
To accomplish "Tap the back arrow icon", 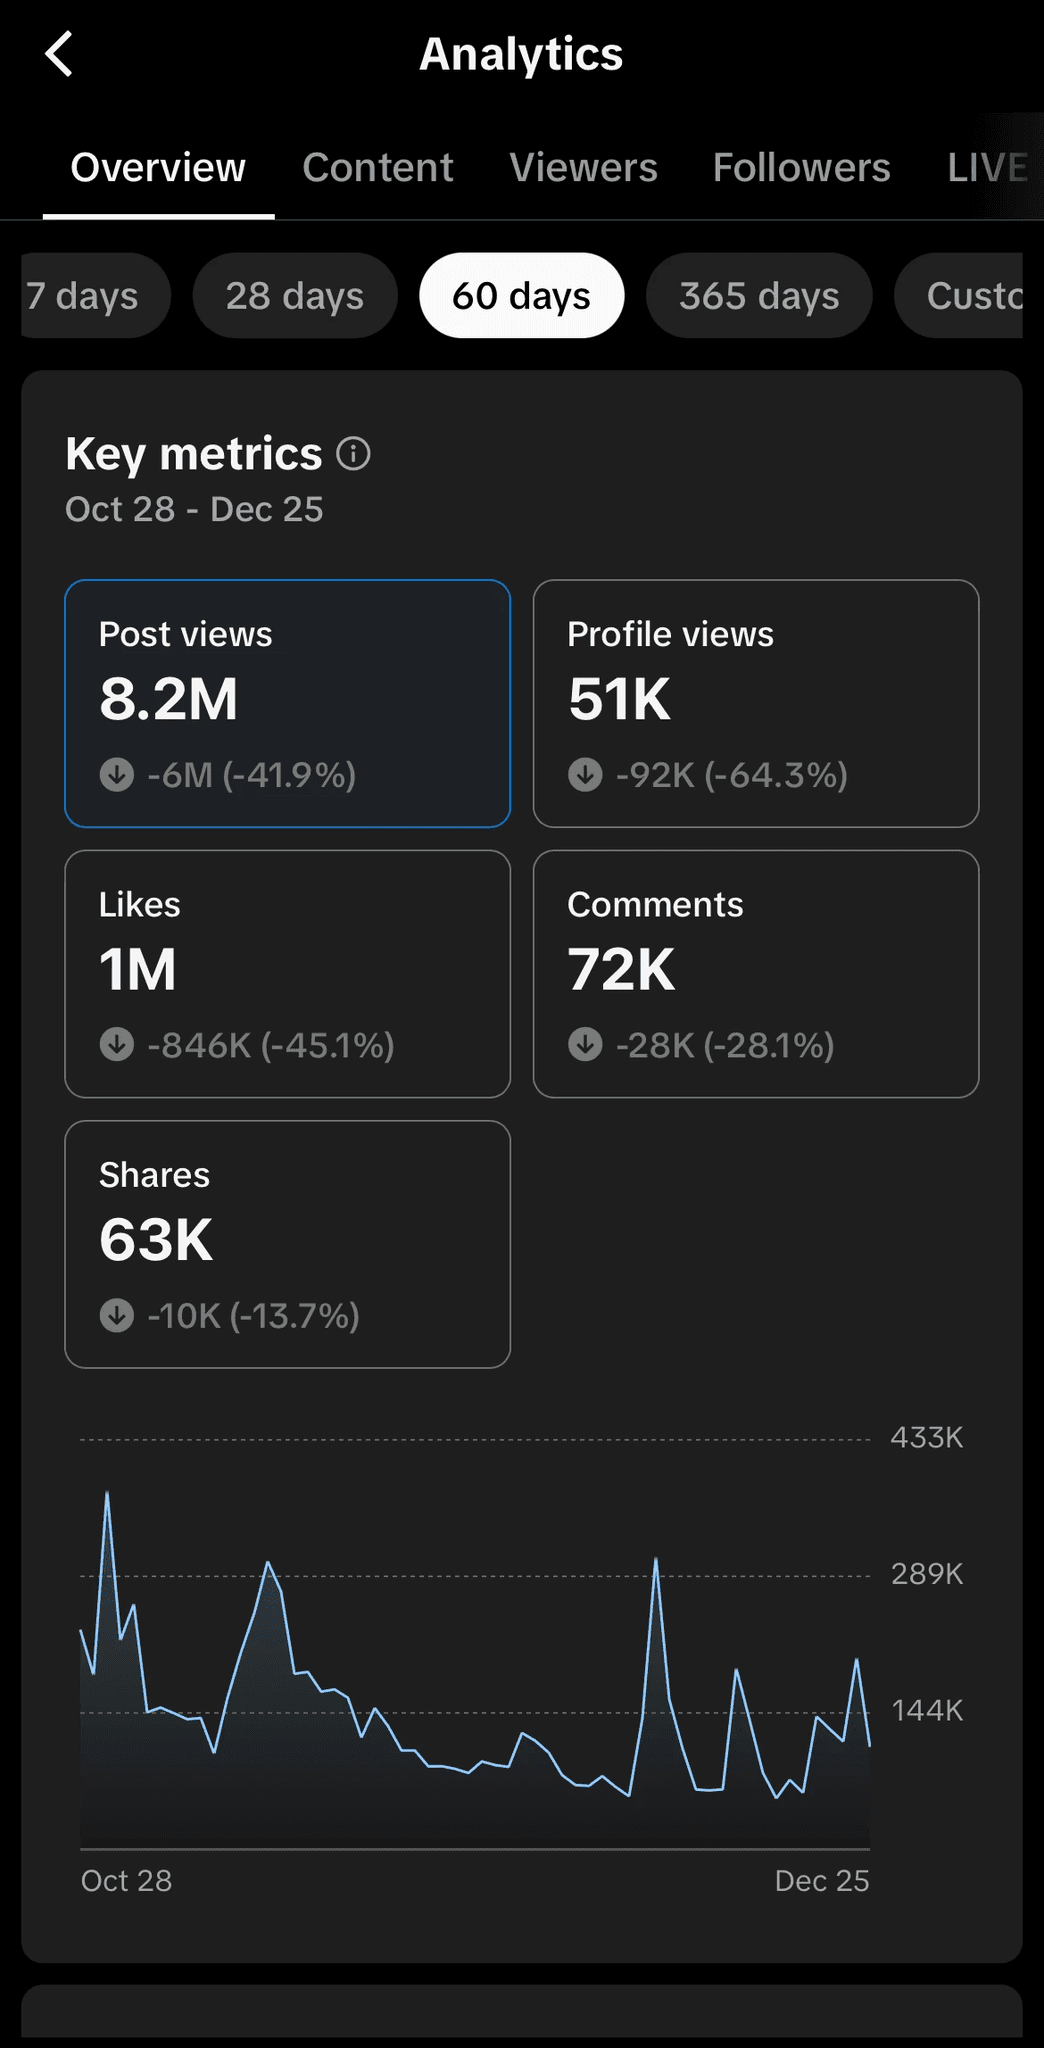I will [59, 54].
